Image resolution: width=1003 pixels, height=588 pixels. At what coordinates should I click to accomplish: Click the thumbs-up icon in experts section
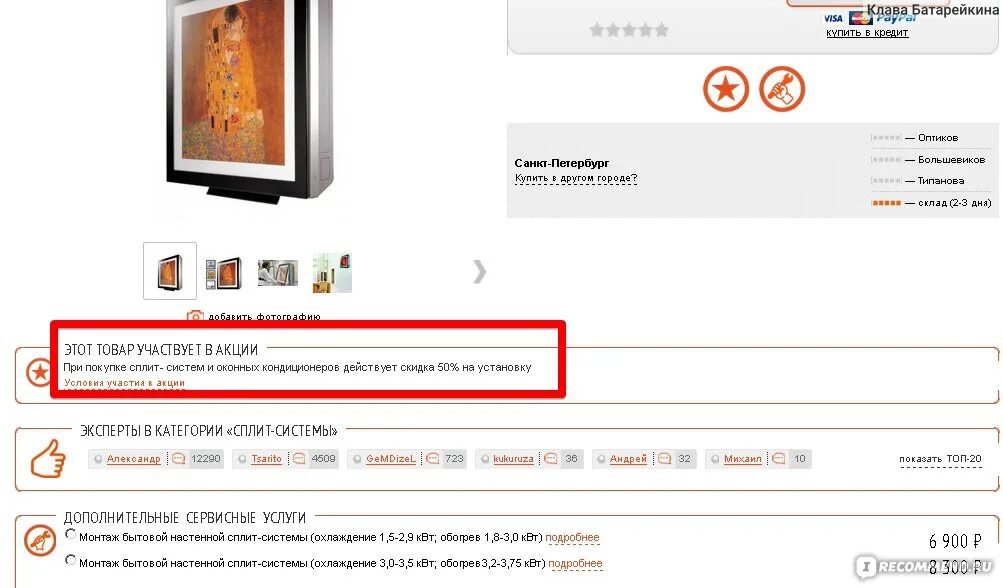[49, 458]
